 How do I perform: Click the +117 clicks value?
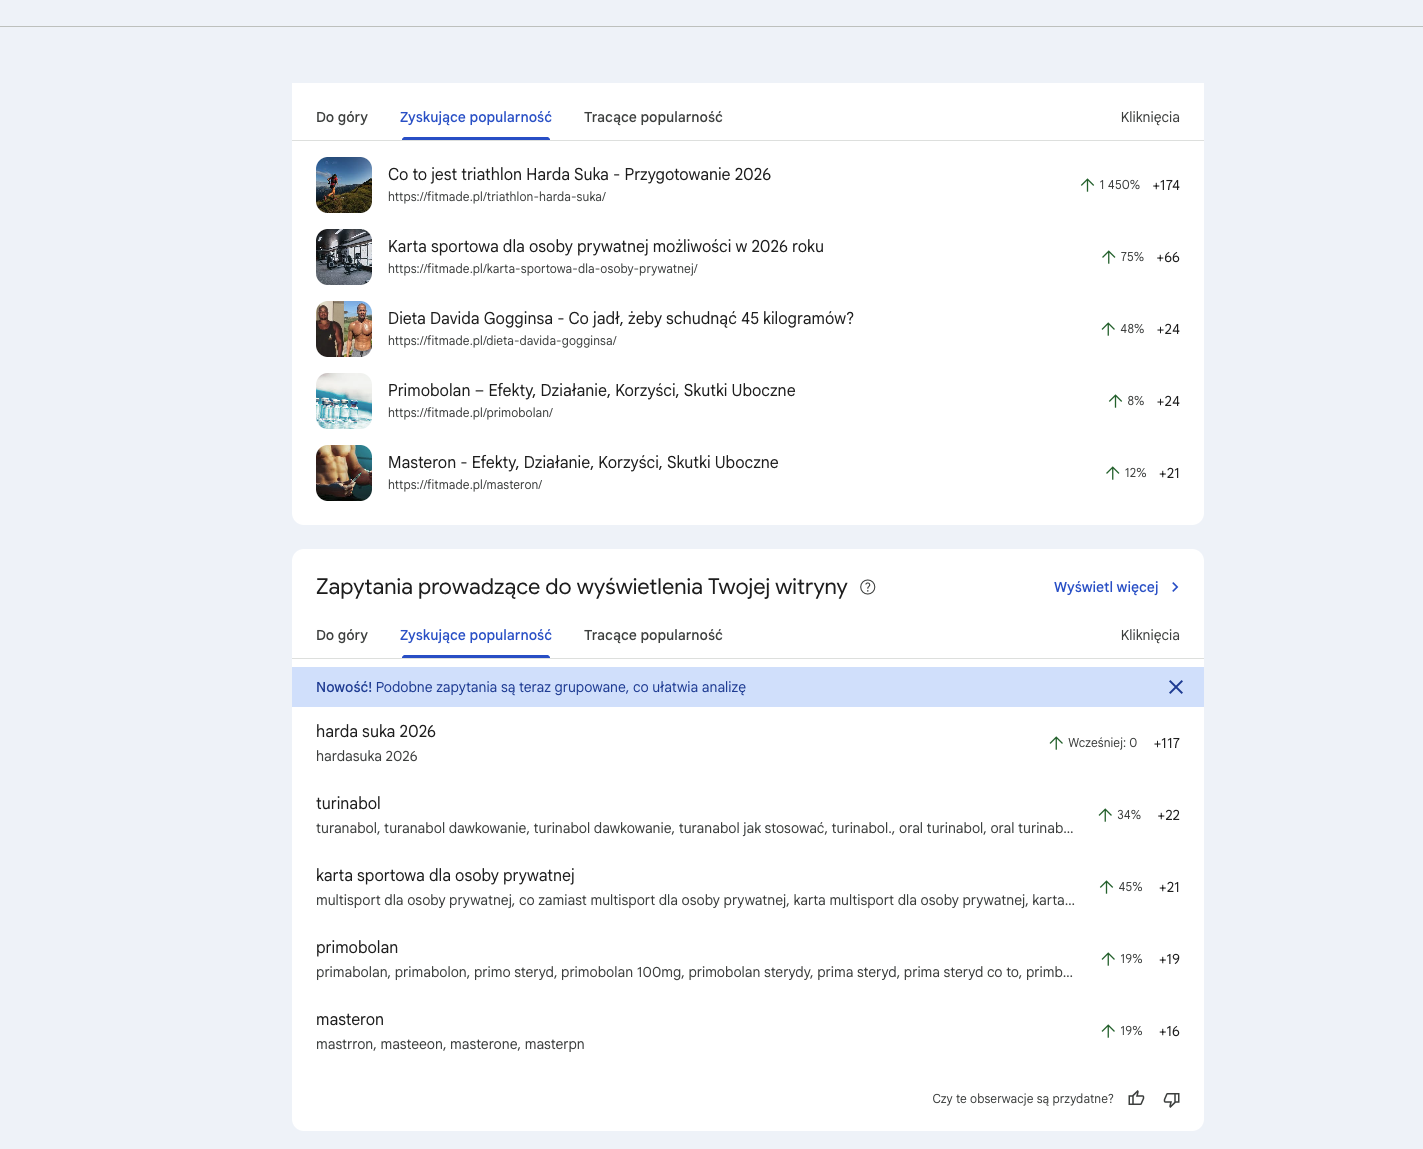tap(1167, 743)
